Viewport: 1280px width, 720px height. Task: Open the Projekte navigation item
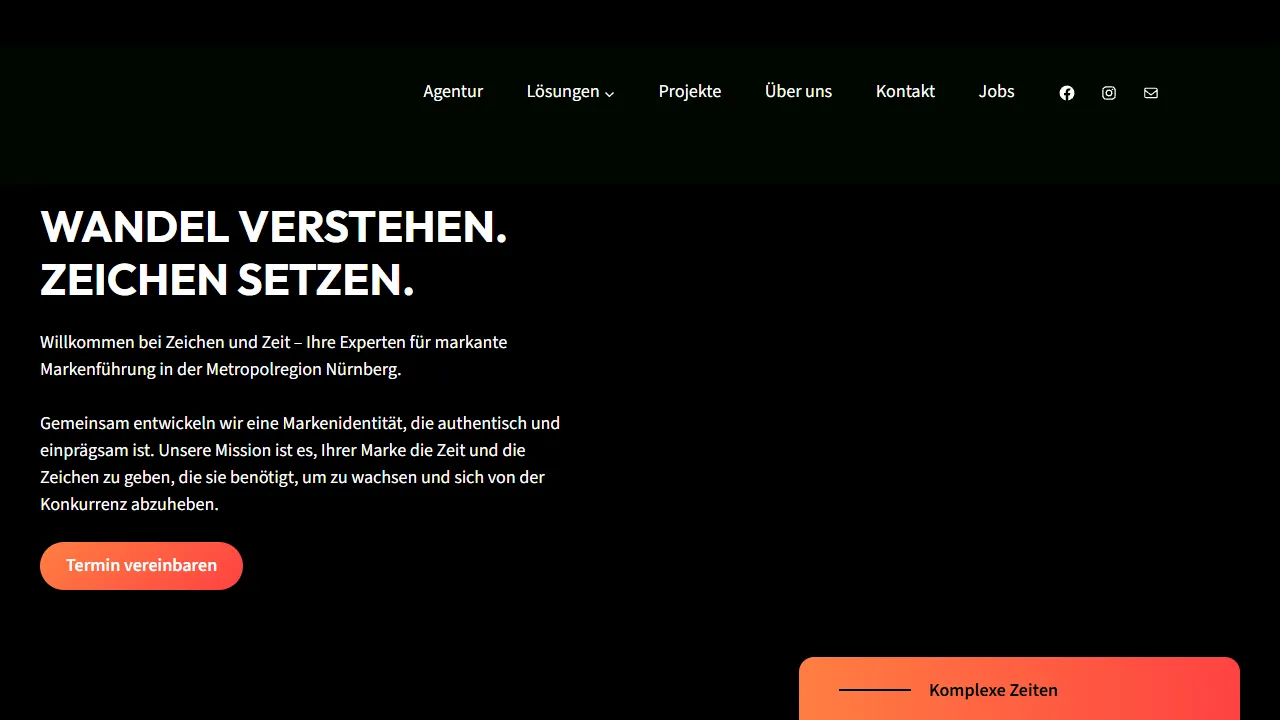[690, 91]
